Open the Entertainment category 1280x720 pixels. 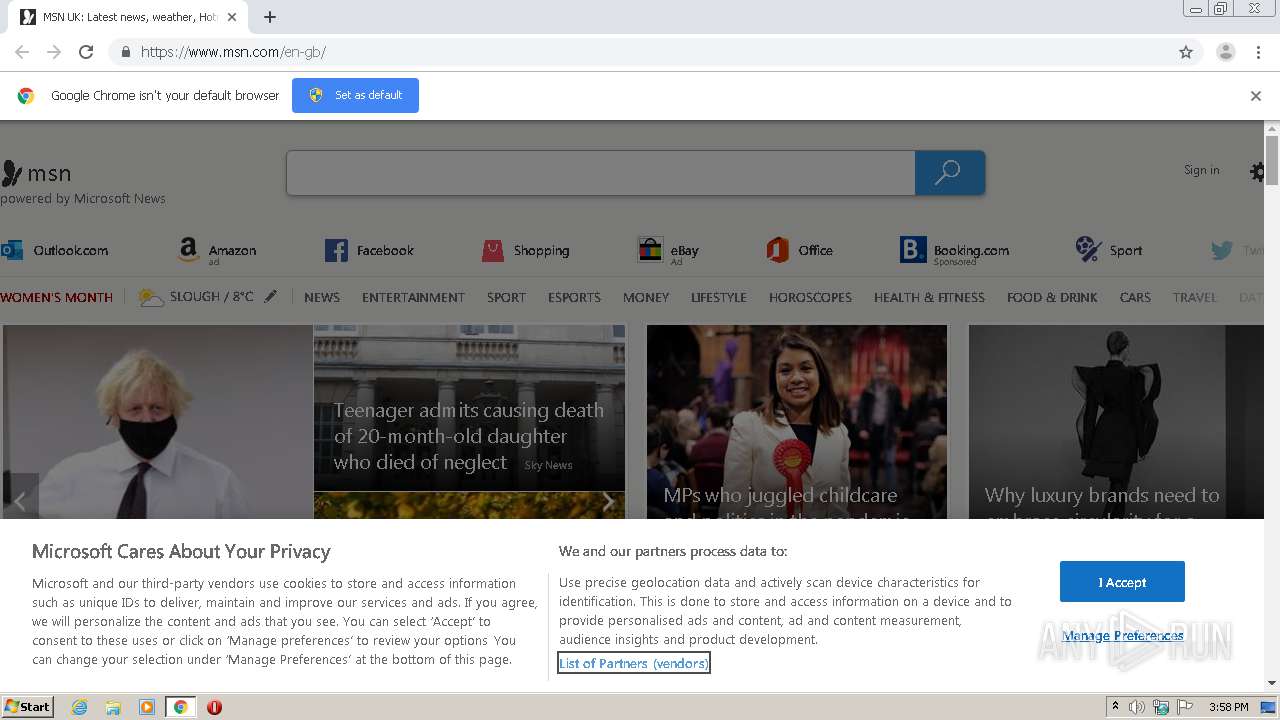[413, 297]
